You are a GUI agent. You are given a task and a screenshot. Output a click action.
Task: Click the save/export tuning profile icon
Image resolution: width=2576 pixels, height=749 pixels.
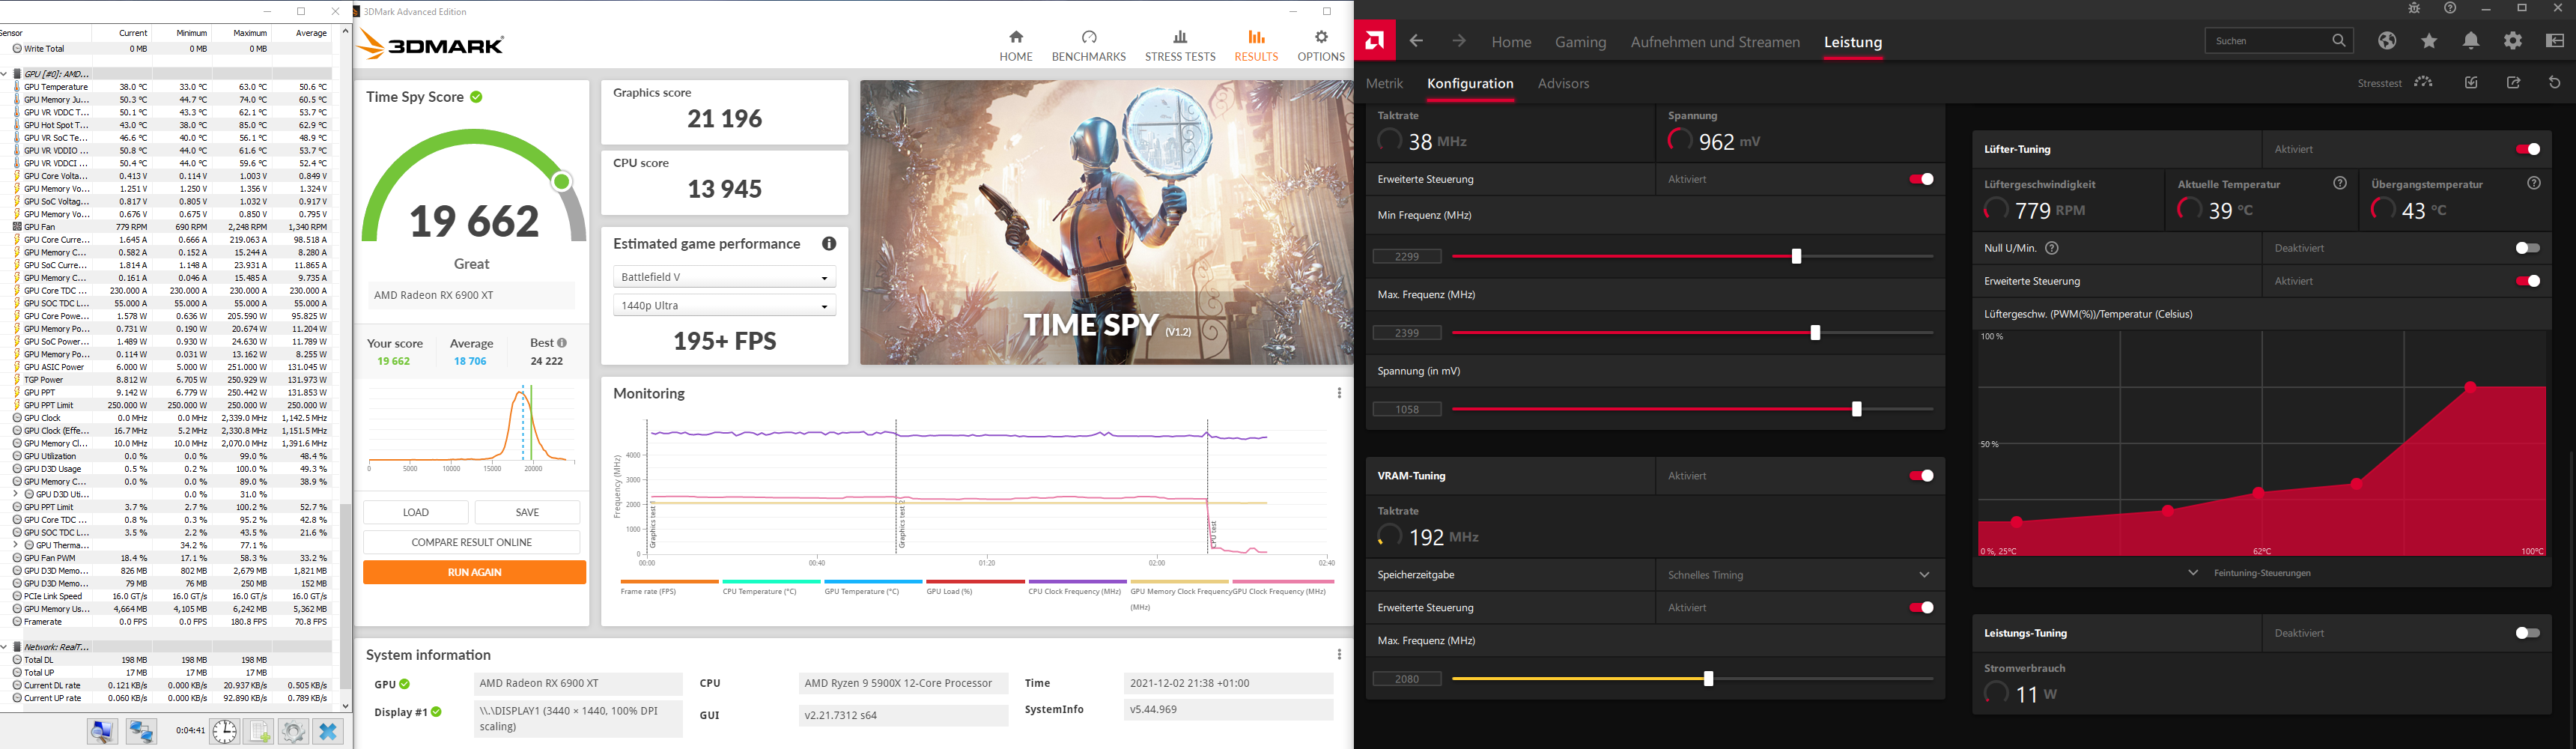[2513, 82]
